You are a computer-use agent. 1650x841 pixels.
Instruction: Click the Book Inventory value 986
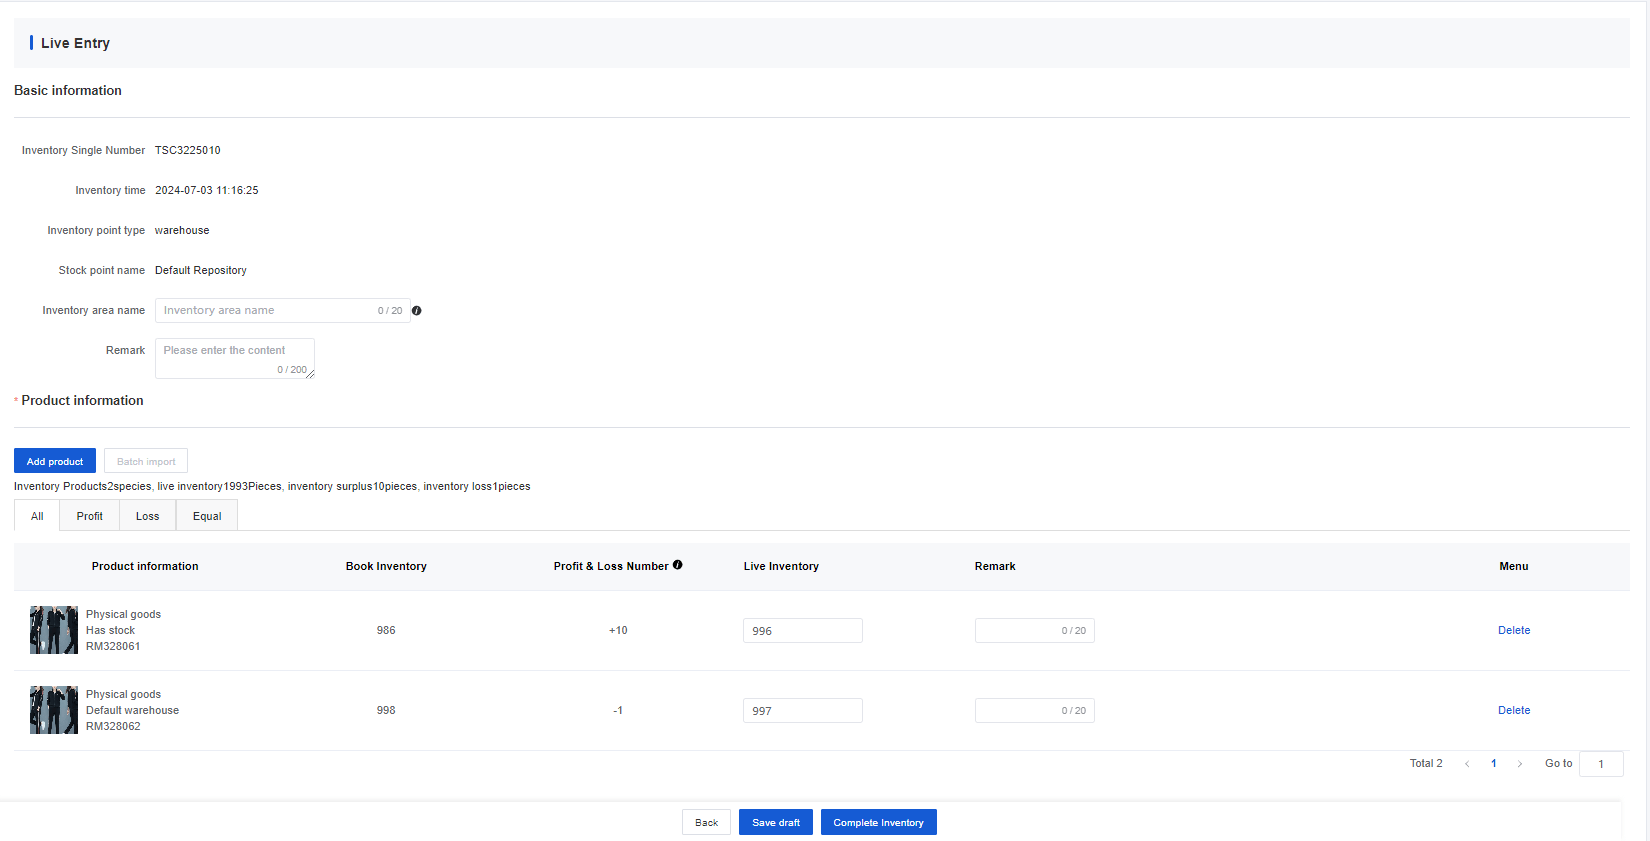(386, 630)
